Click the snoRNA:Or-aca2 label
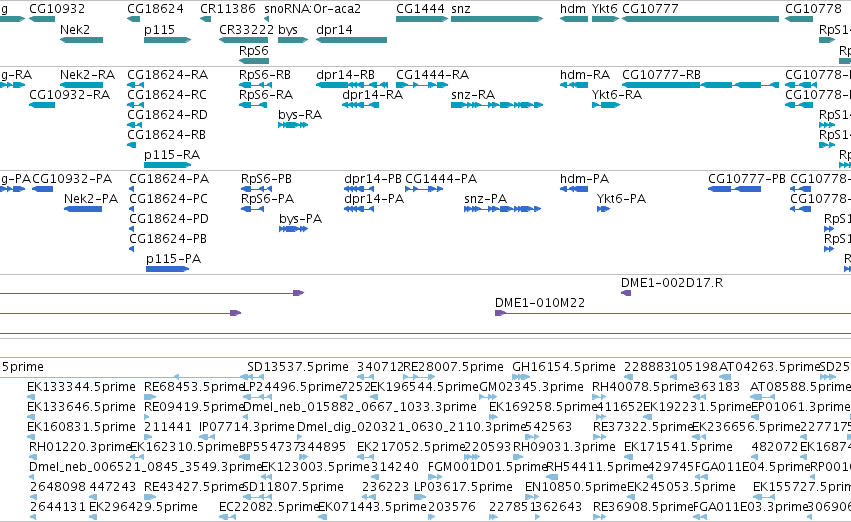 coord(313,9)
